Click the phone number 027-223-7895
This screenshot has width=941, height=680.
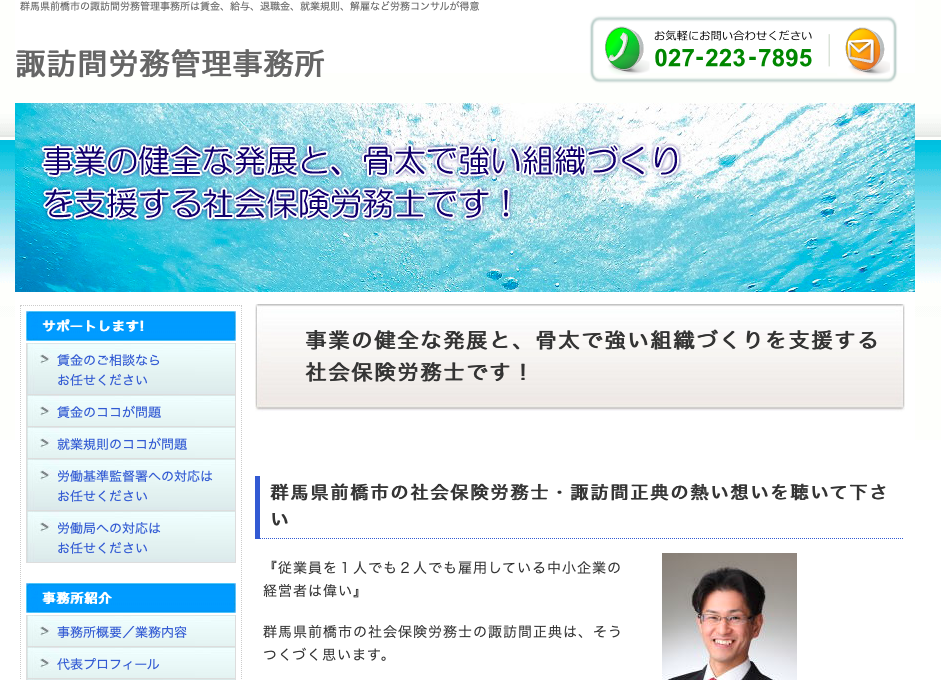pyautogui.click(x=733, y=59)
